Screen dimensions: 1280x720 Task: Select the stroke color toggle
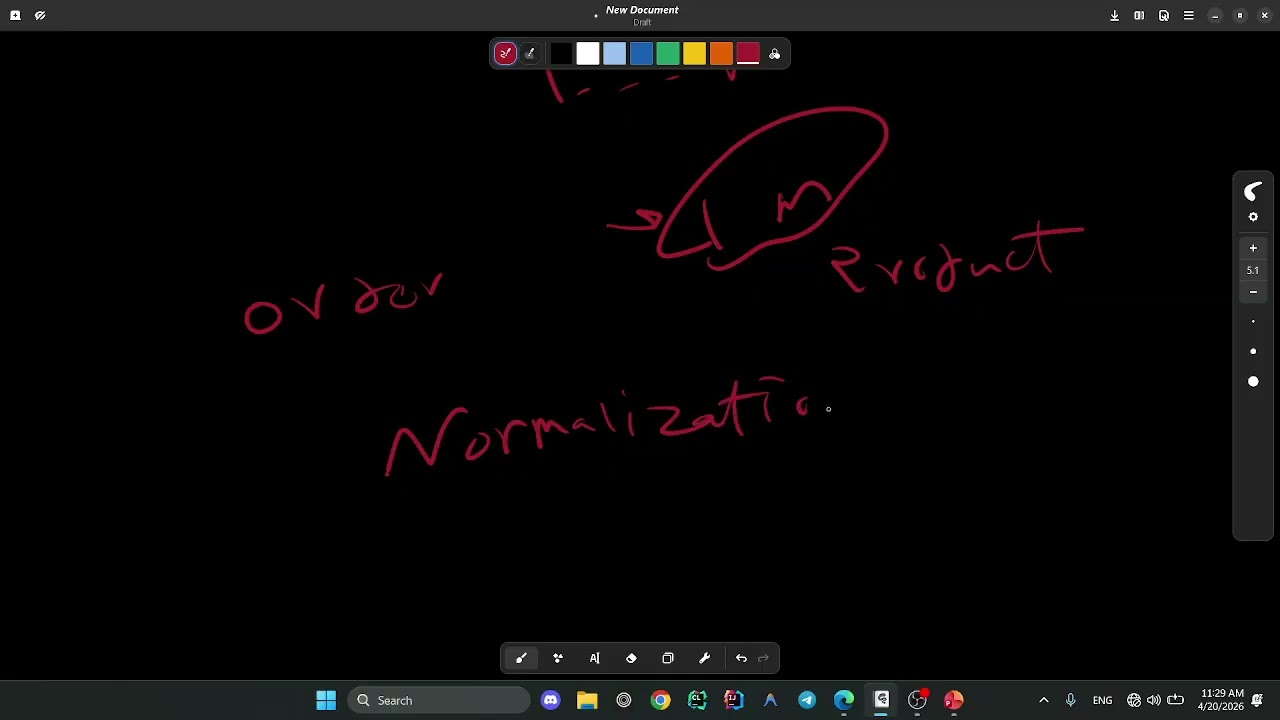point(505,54)
